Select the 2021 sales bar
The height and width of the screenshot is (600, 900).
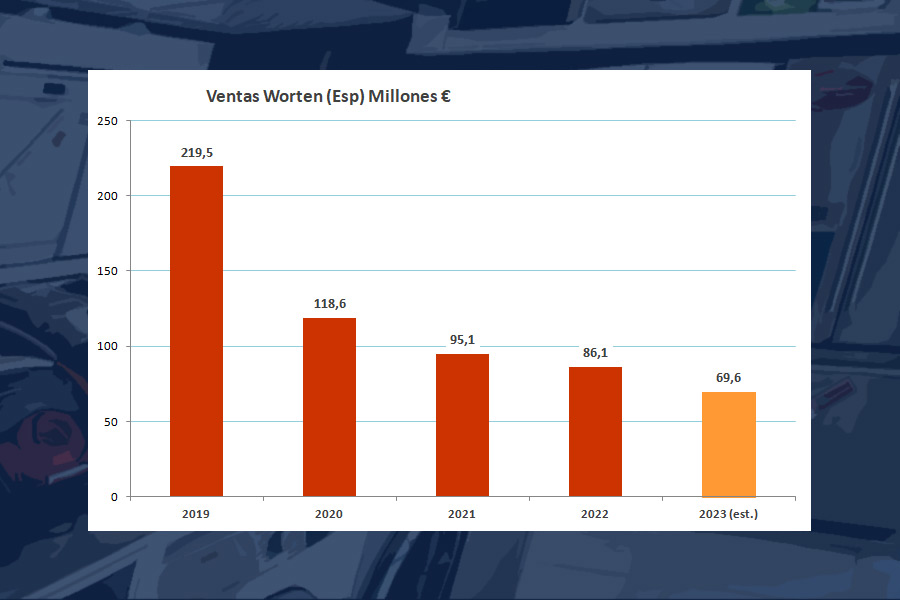click(x=463, y=425)
